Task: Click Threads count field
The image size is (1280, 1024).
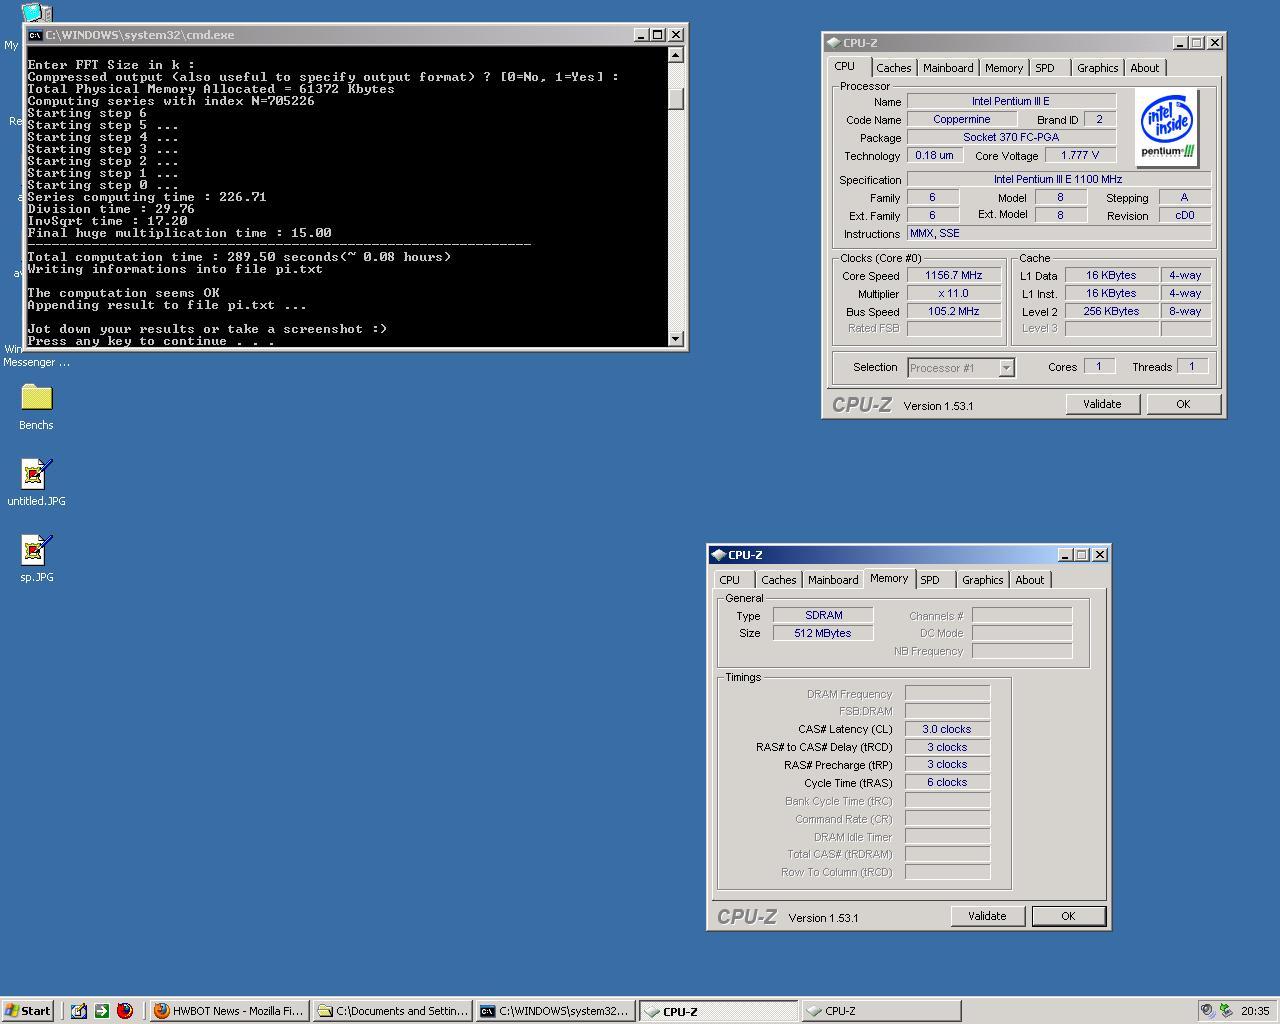Action: click(x=1191, y=367)
